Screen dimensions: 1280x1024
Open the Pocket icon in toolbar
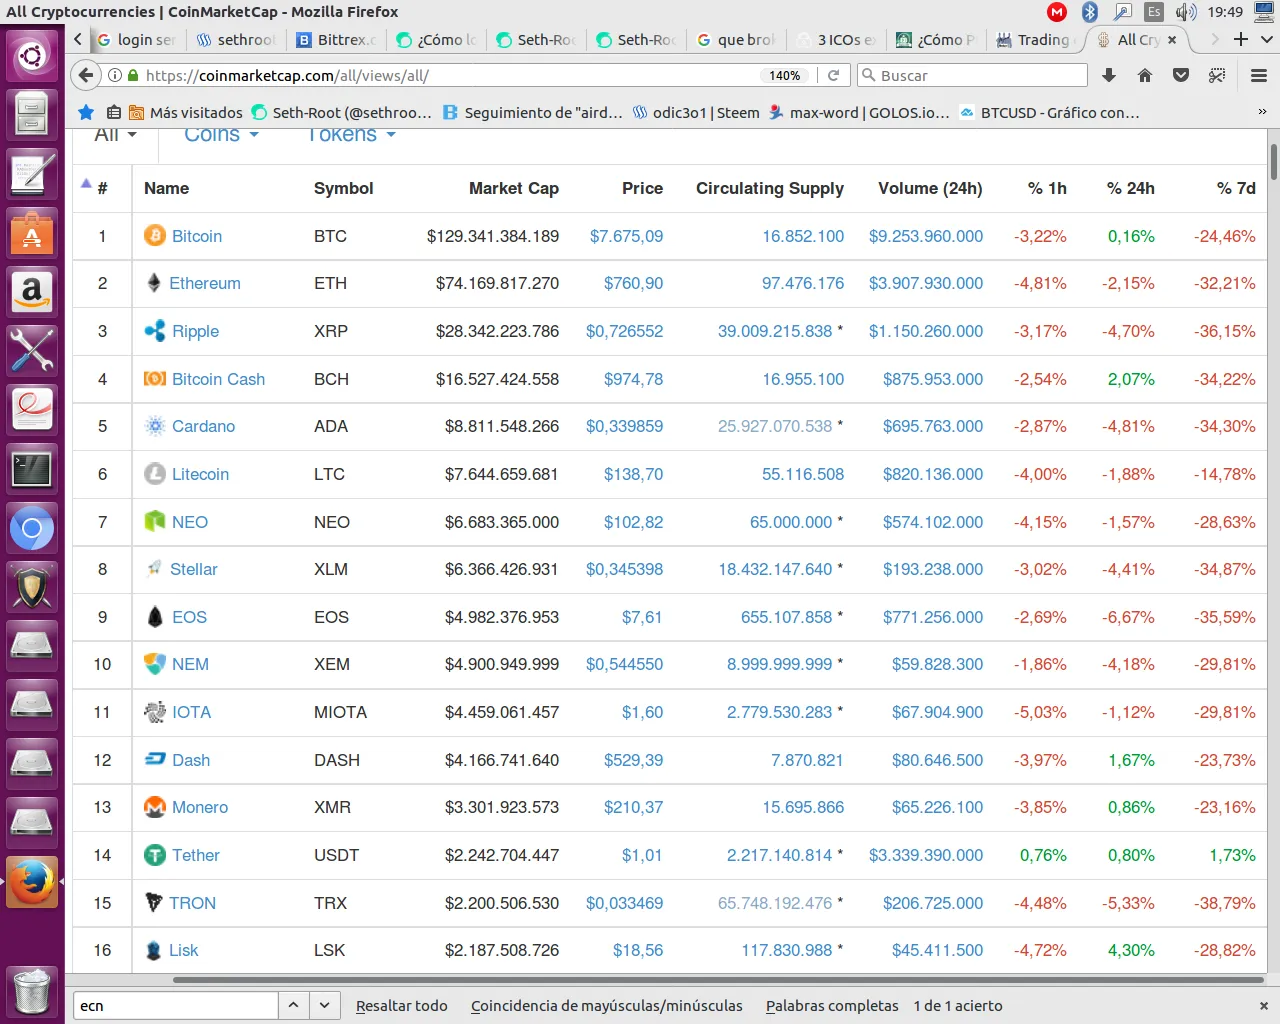(x=1181, y=75)
